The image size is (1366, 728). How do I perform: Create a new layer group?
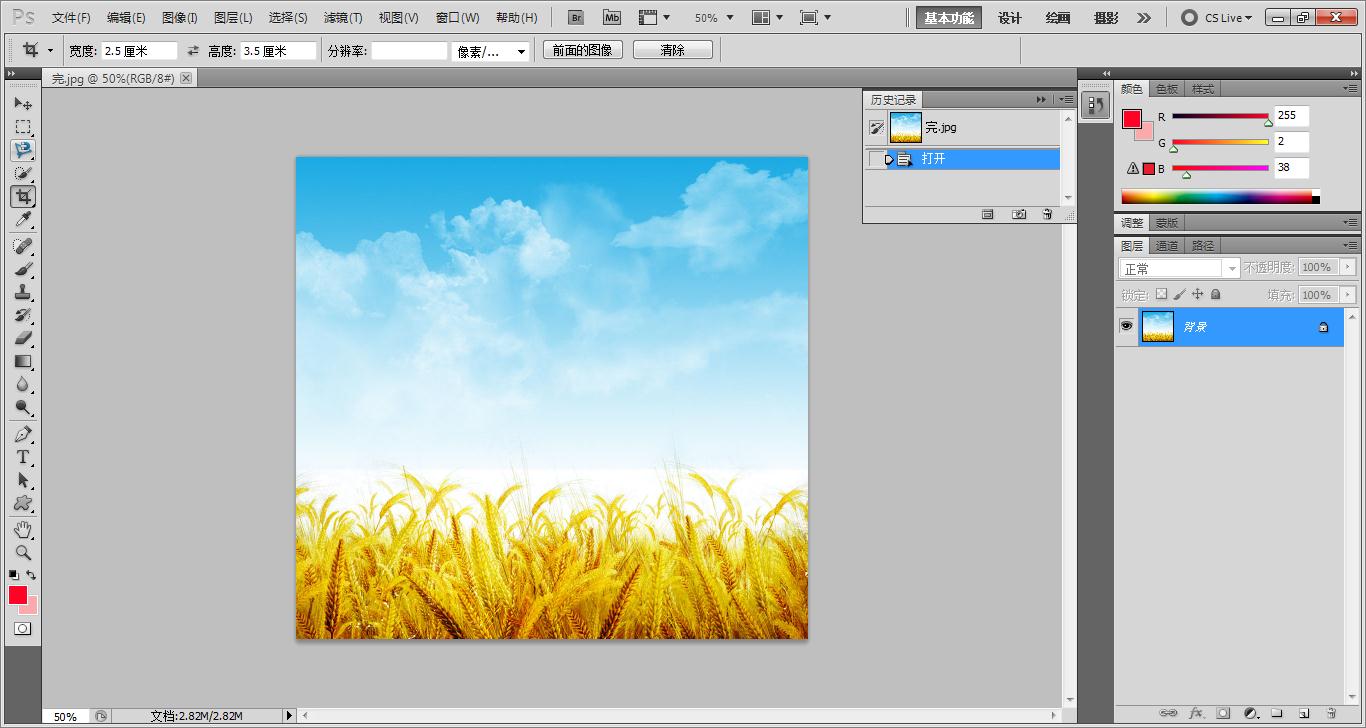(1276, 713)
